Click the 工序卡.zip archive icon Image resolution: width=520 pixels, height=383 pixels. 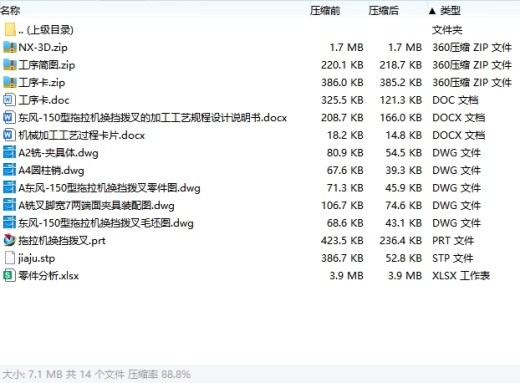(x=10, y=82)
